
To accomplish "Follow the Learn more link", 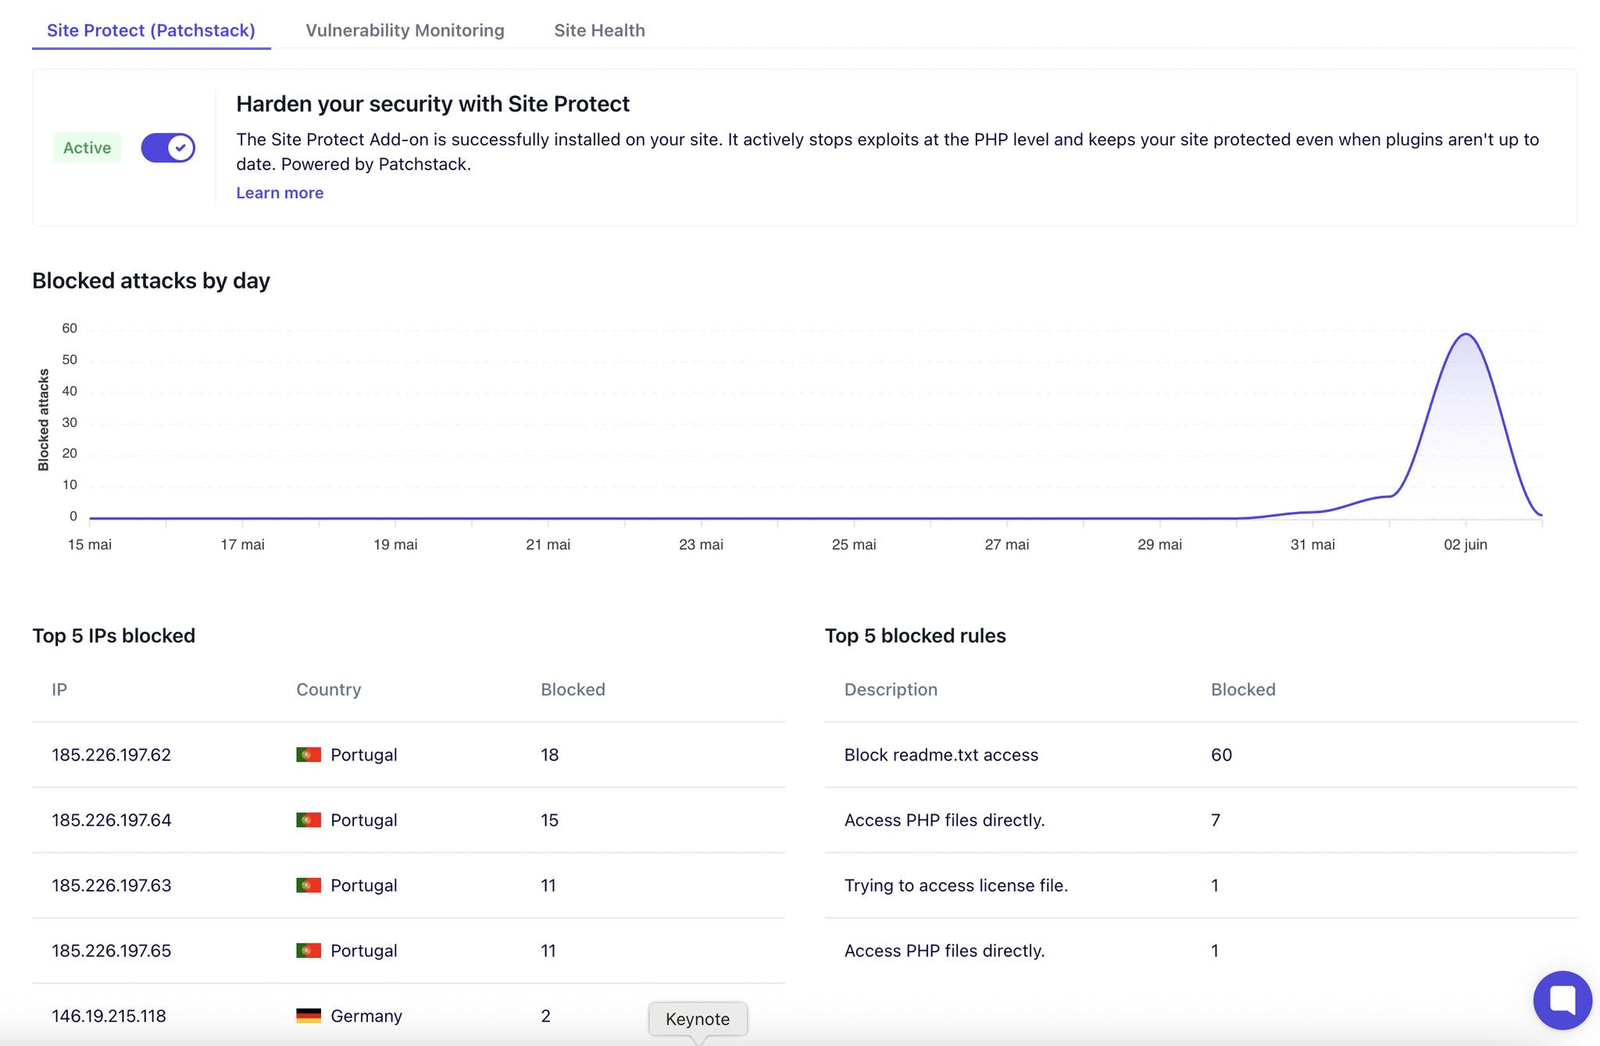I will 280,193.
